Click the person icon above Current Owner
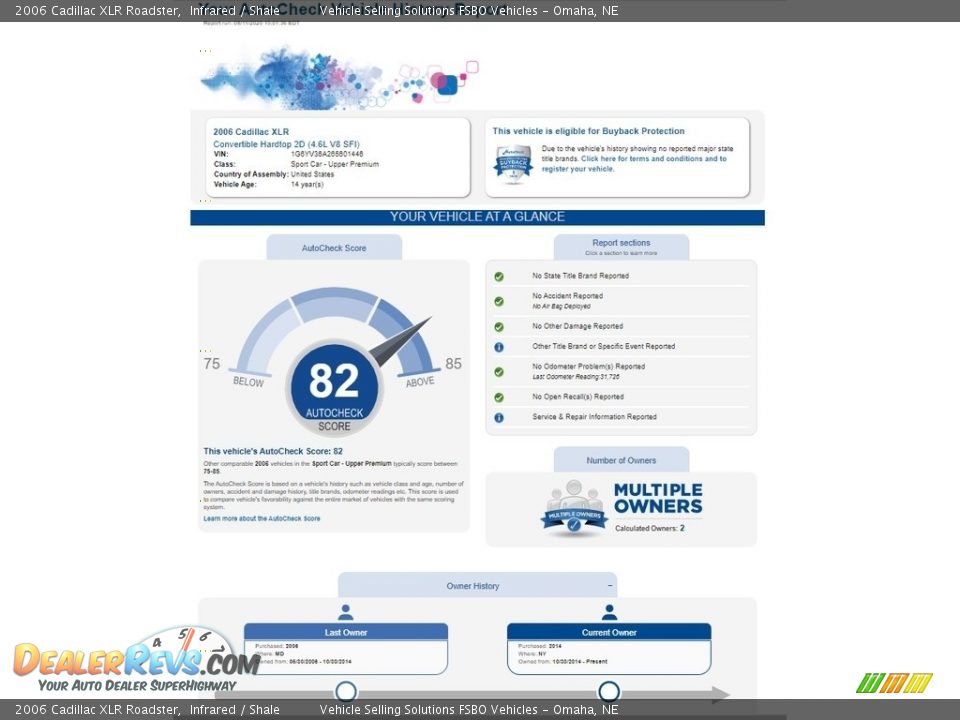This screenshot has height=720, width=960. pos(609,612)
